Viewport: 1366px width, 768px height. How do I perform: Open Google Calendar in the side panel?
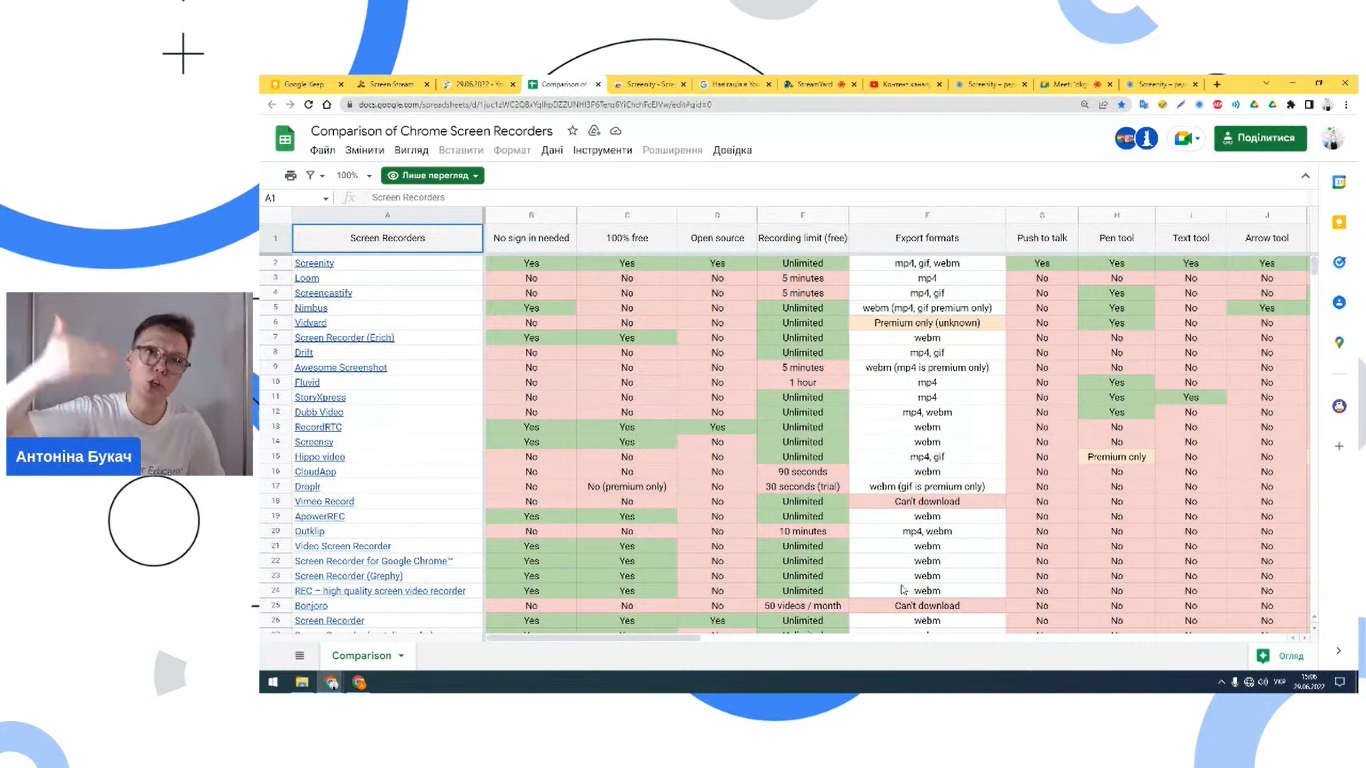pyautogui.click(x=1339, y=182)
